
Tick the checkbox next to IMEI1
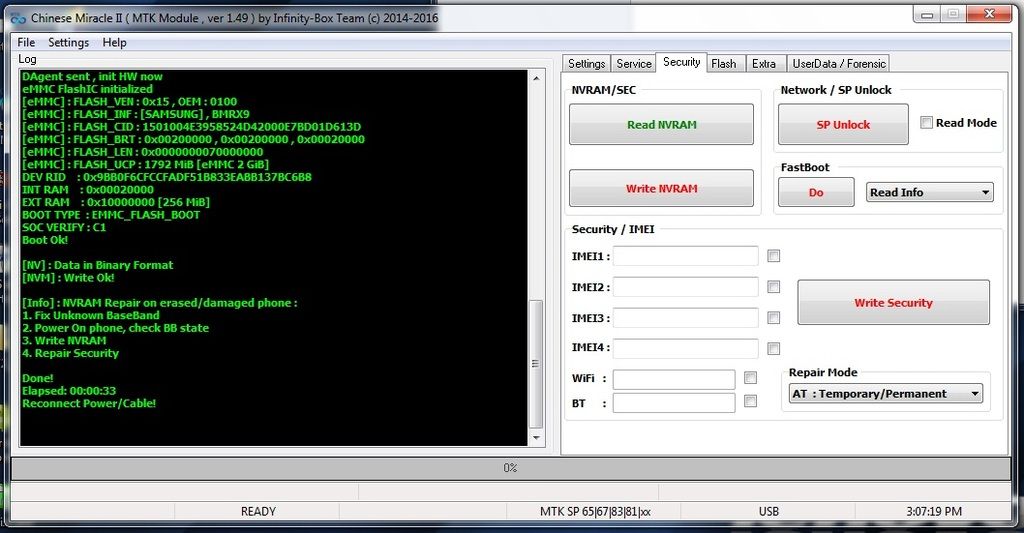click(x=773, y=256)
